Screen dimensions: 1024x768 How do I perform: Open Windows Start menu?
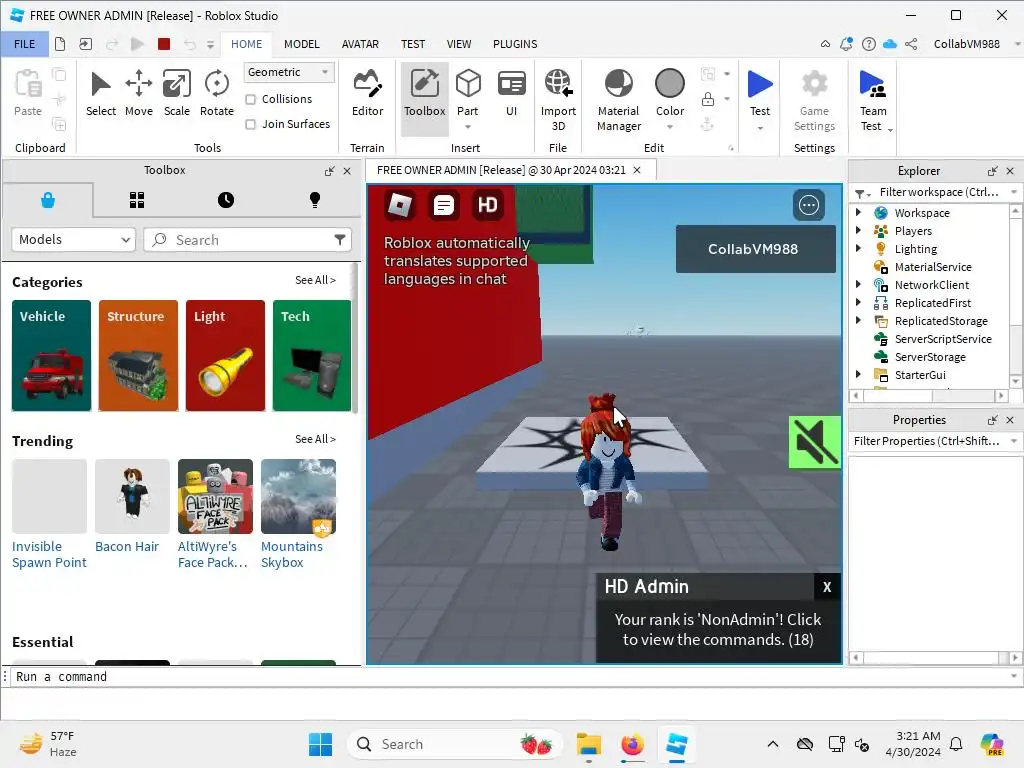[x=320, y=744]
